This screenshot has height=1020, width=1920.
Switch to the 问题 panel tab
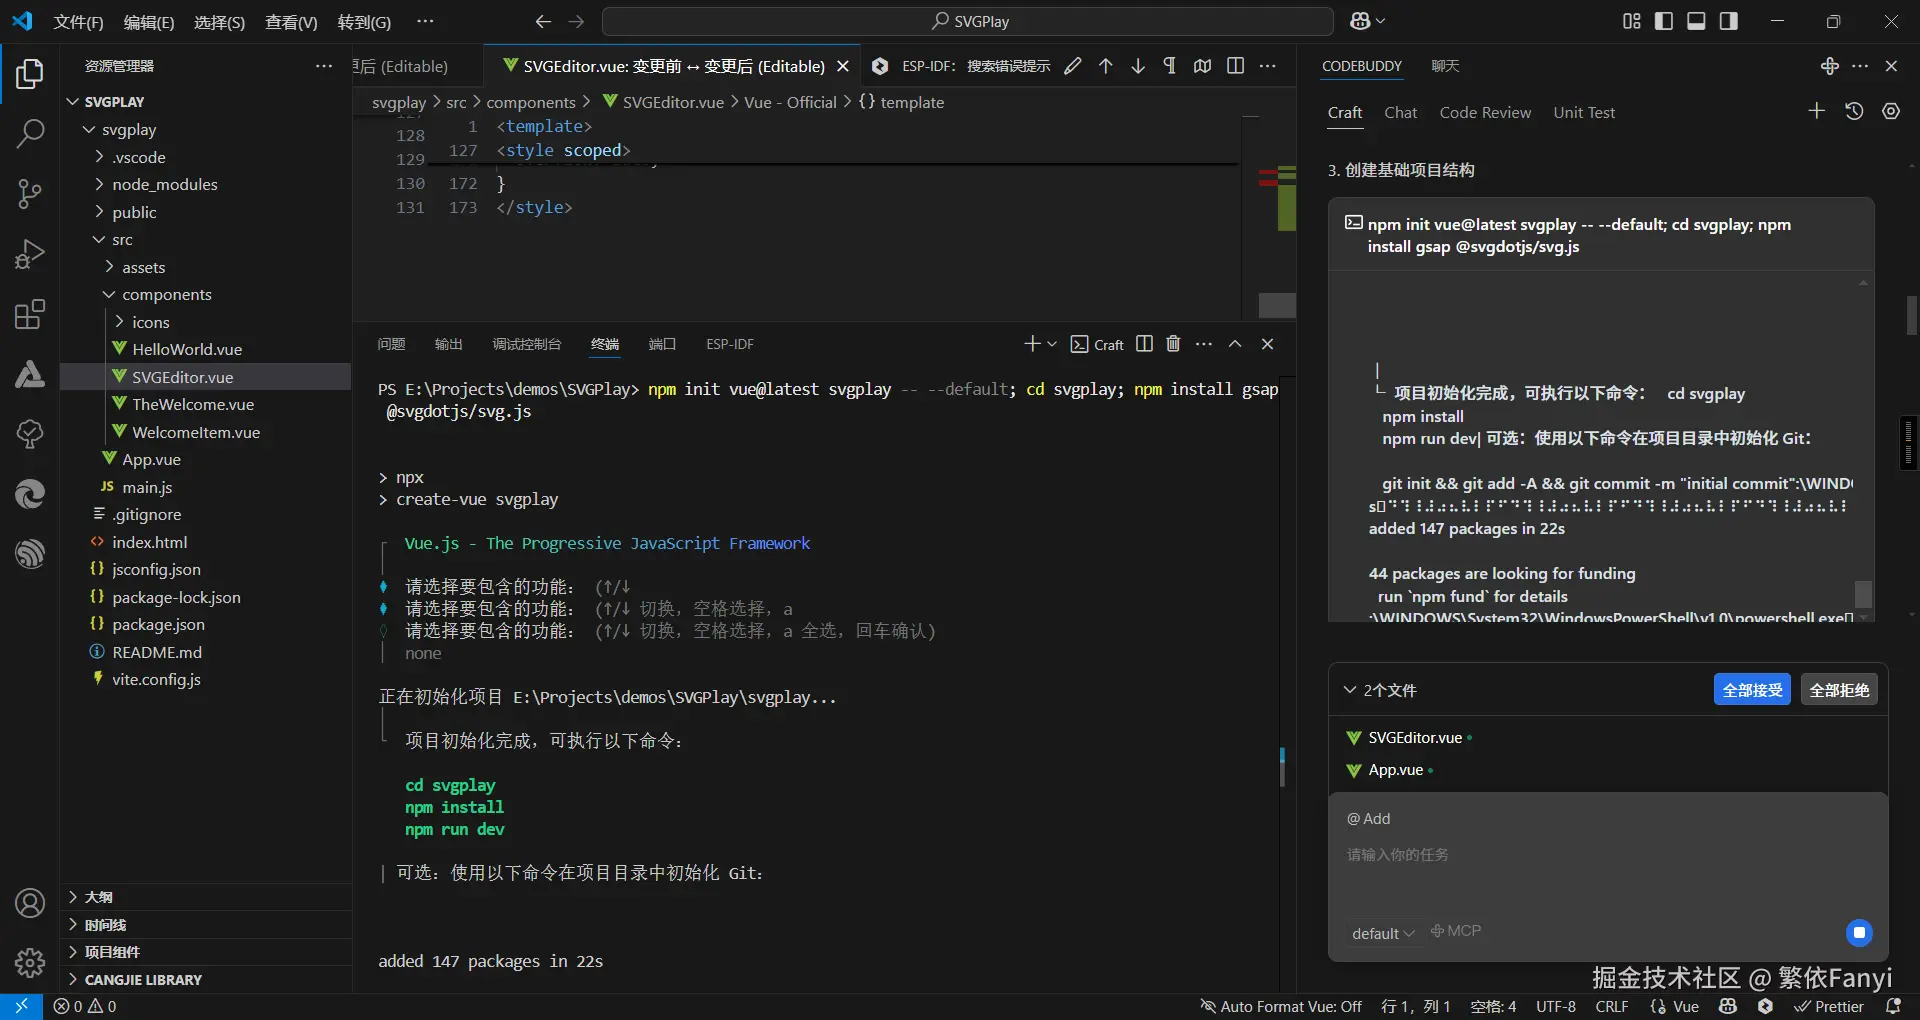click(x=391, y=344)
